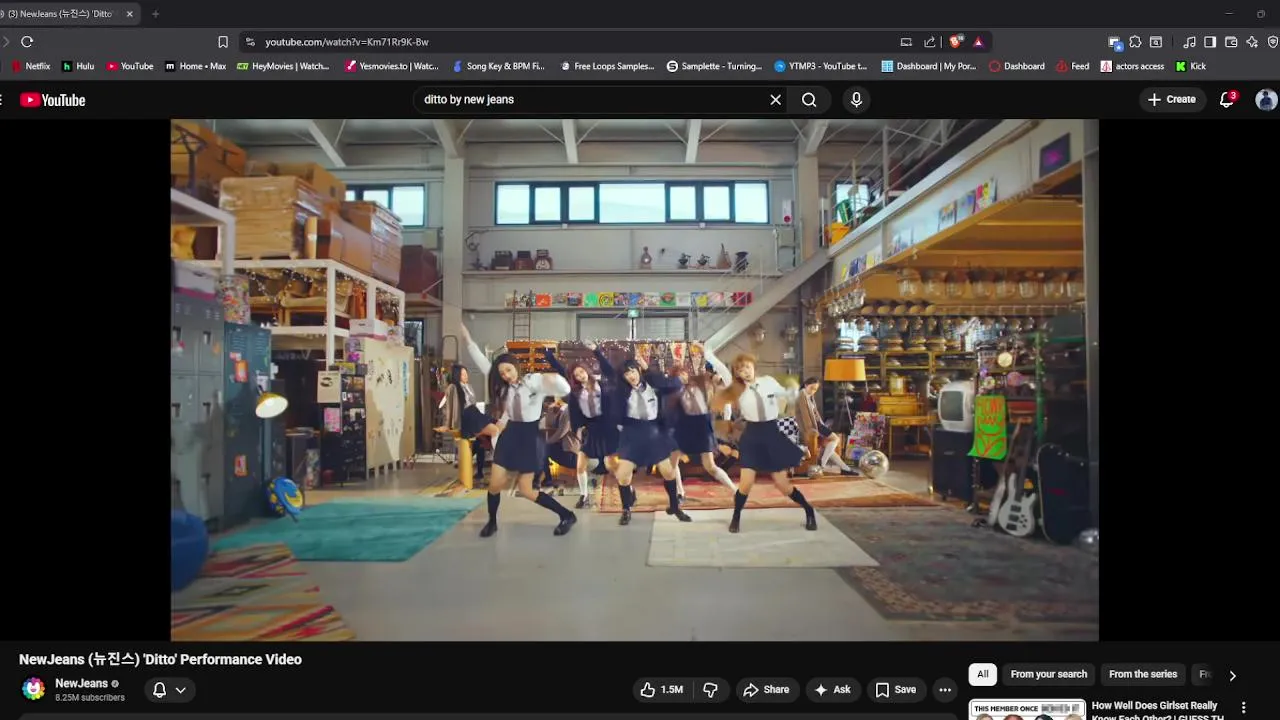Click the video player to pause playback
This screenshot has width=1280, height=720.
click(x=634, y=380)
